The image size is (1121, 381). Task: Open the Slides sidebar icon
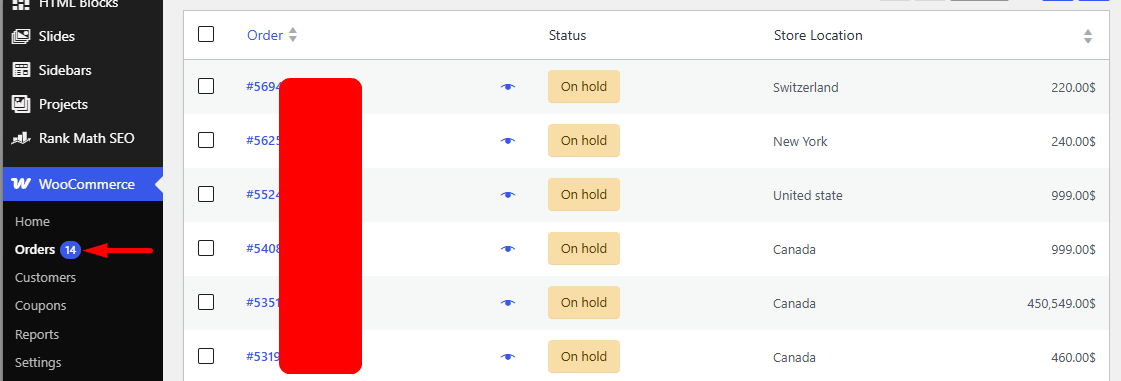click(x=21, y=36)
